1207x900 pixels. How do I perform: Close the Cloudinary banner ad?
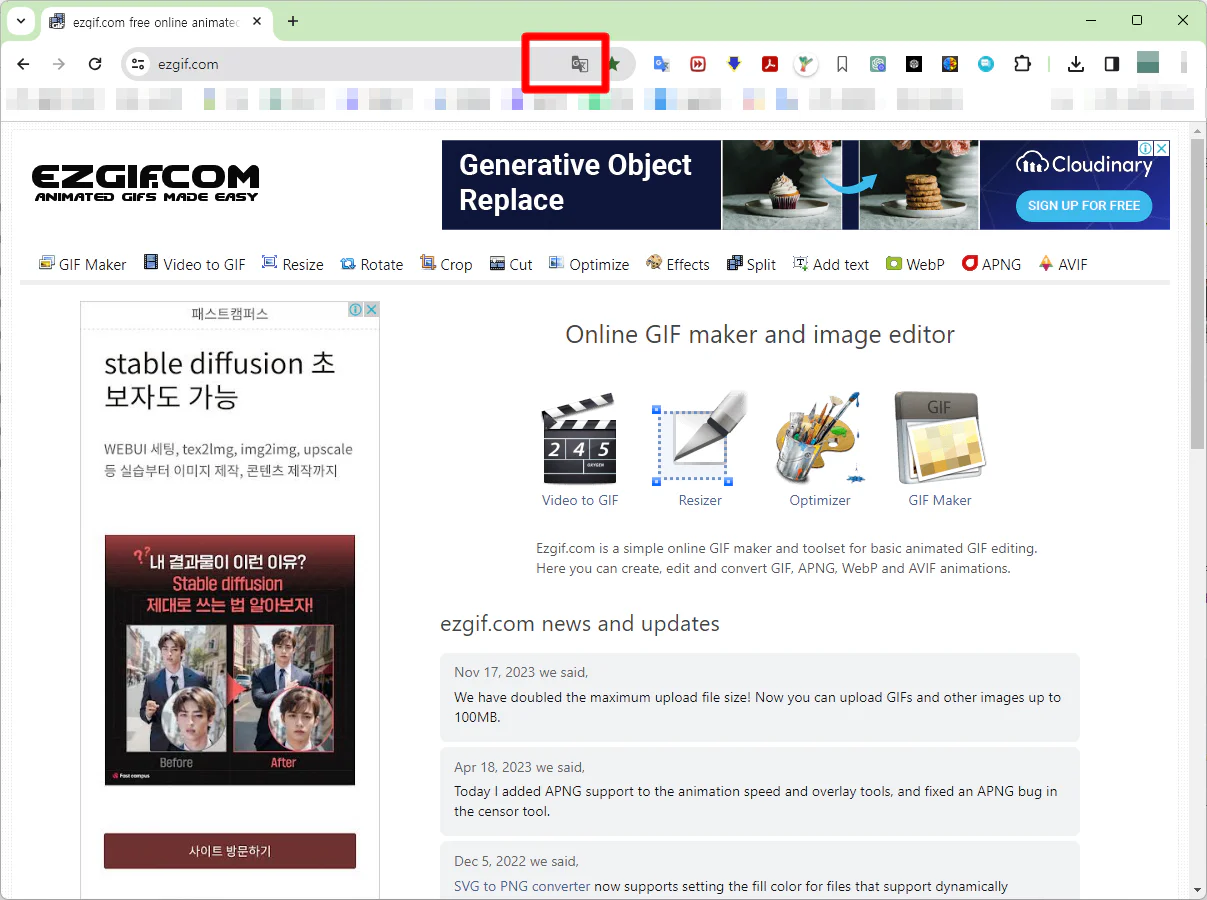(x=1161, y=148)
